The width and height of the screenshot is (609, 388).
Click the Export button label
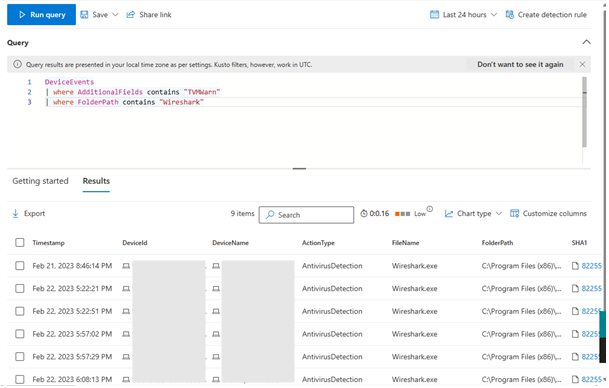click(35, 214)
